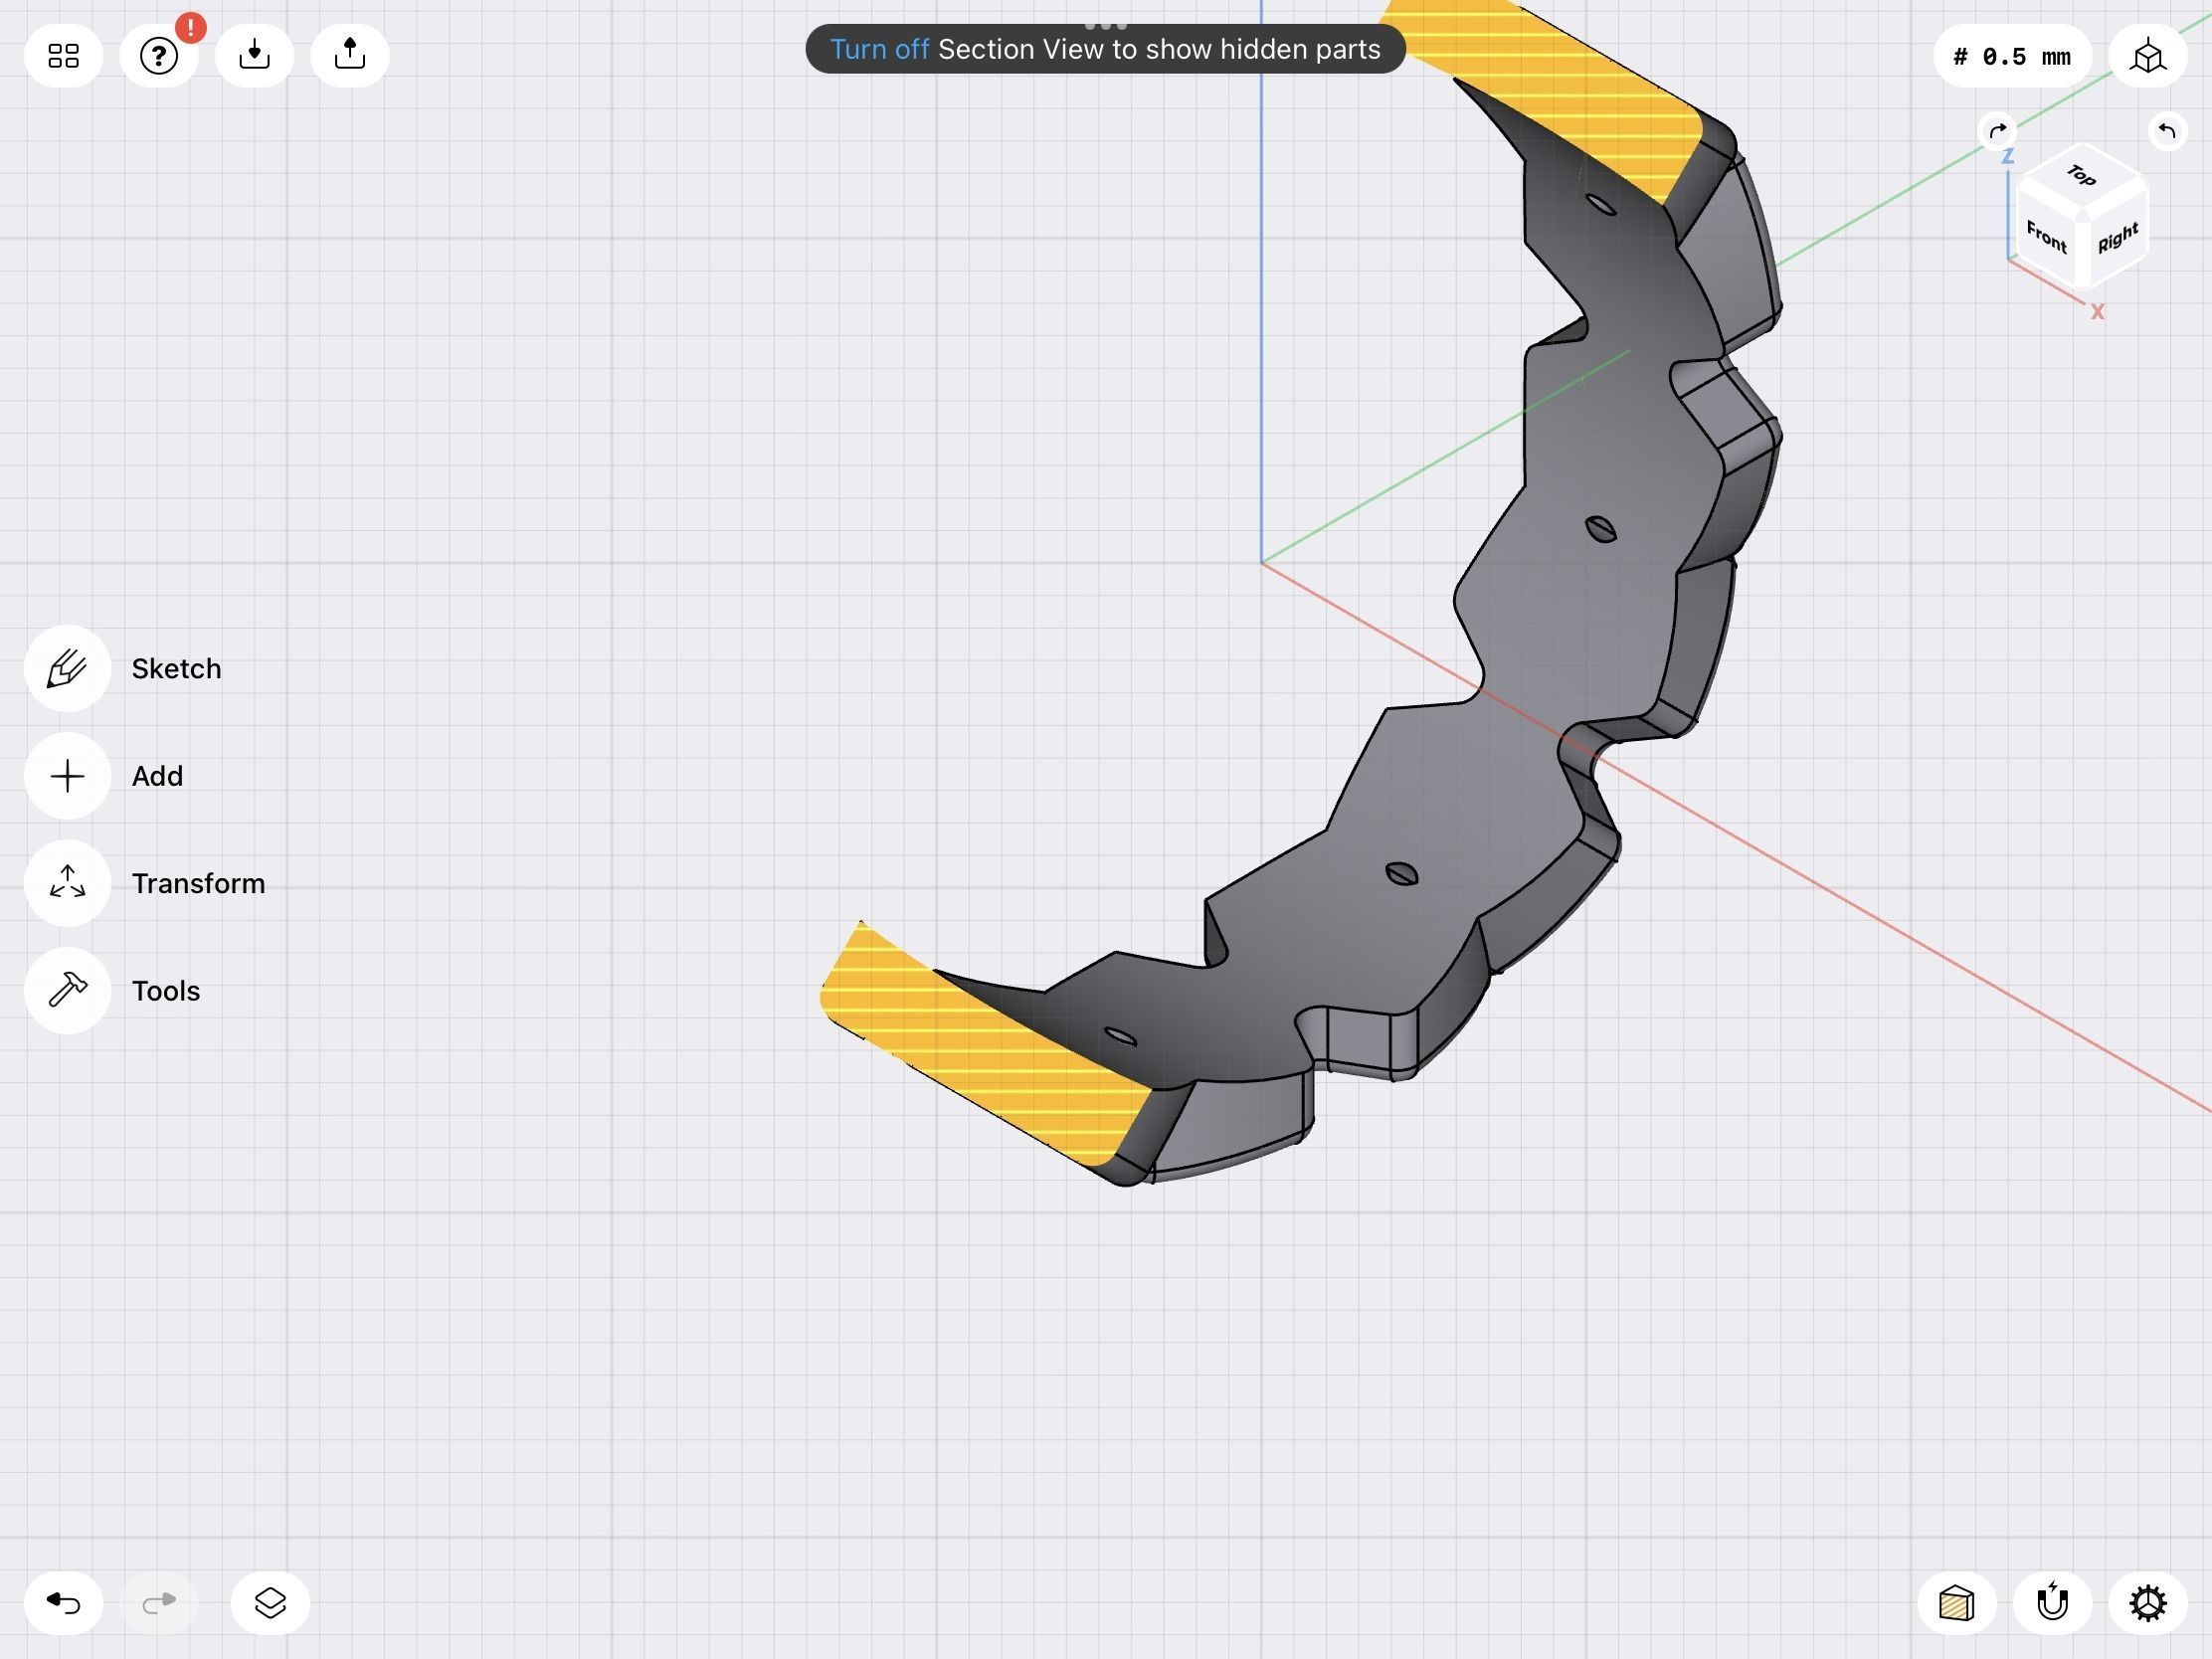This screenshot has width=2212, height=1659.
Task: Rotate view with counterclockwise arrow near cube
Action: [2166, 131]
